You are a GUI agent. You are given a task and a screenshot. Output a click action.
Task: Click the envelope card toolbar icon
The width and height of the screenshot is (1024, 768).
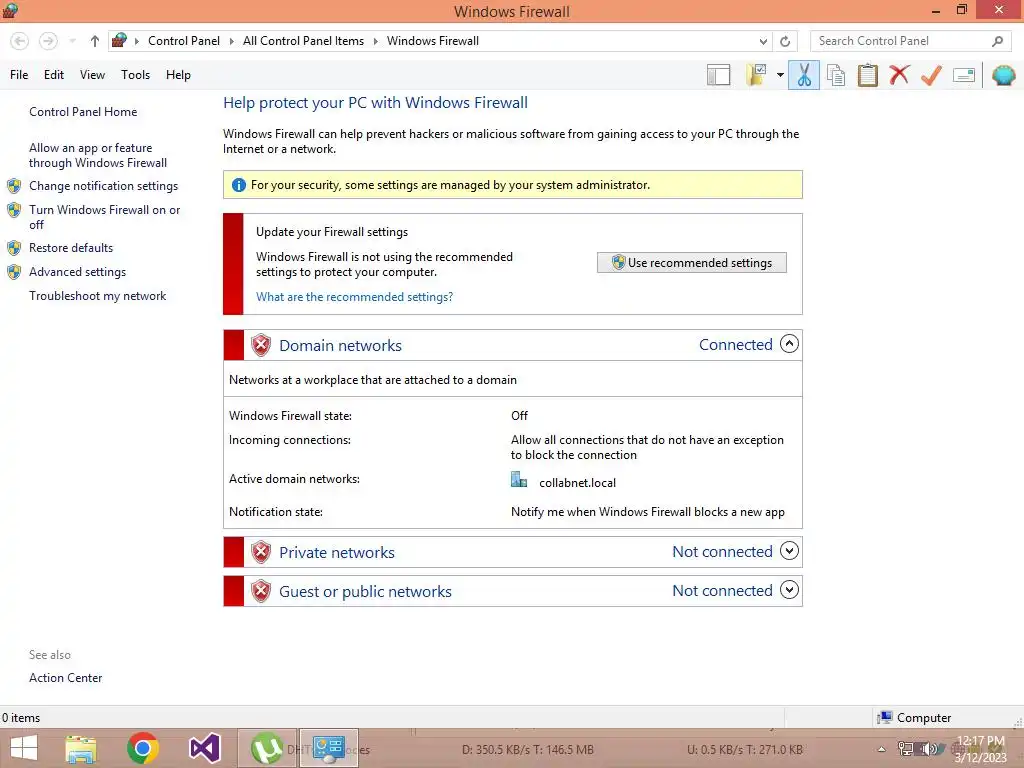964,76
